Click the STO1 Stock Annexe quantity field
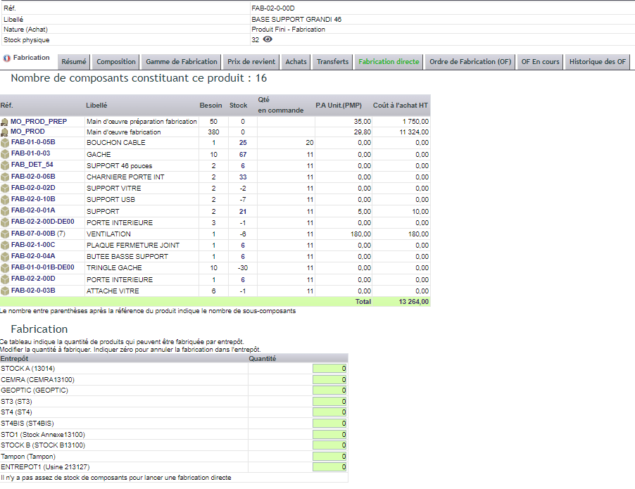The image size is (635, 489). pos(329,434)
